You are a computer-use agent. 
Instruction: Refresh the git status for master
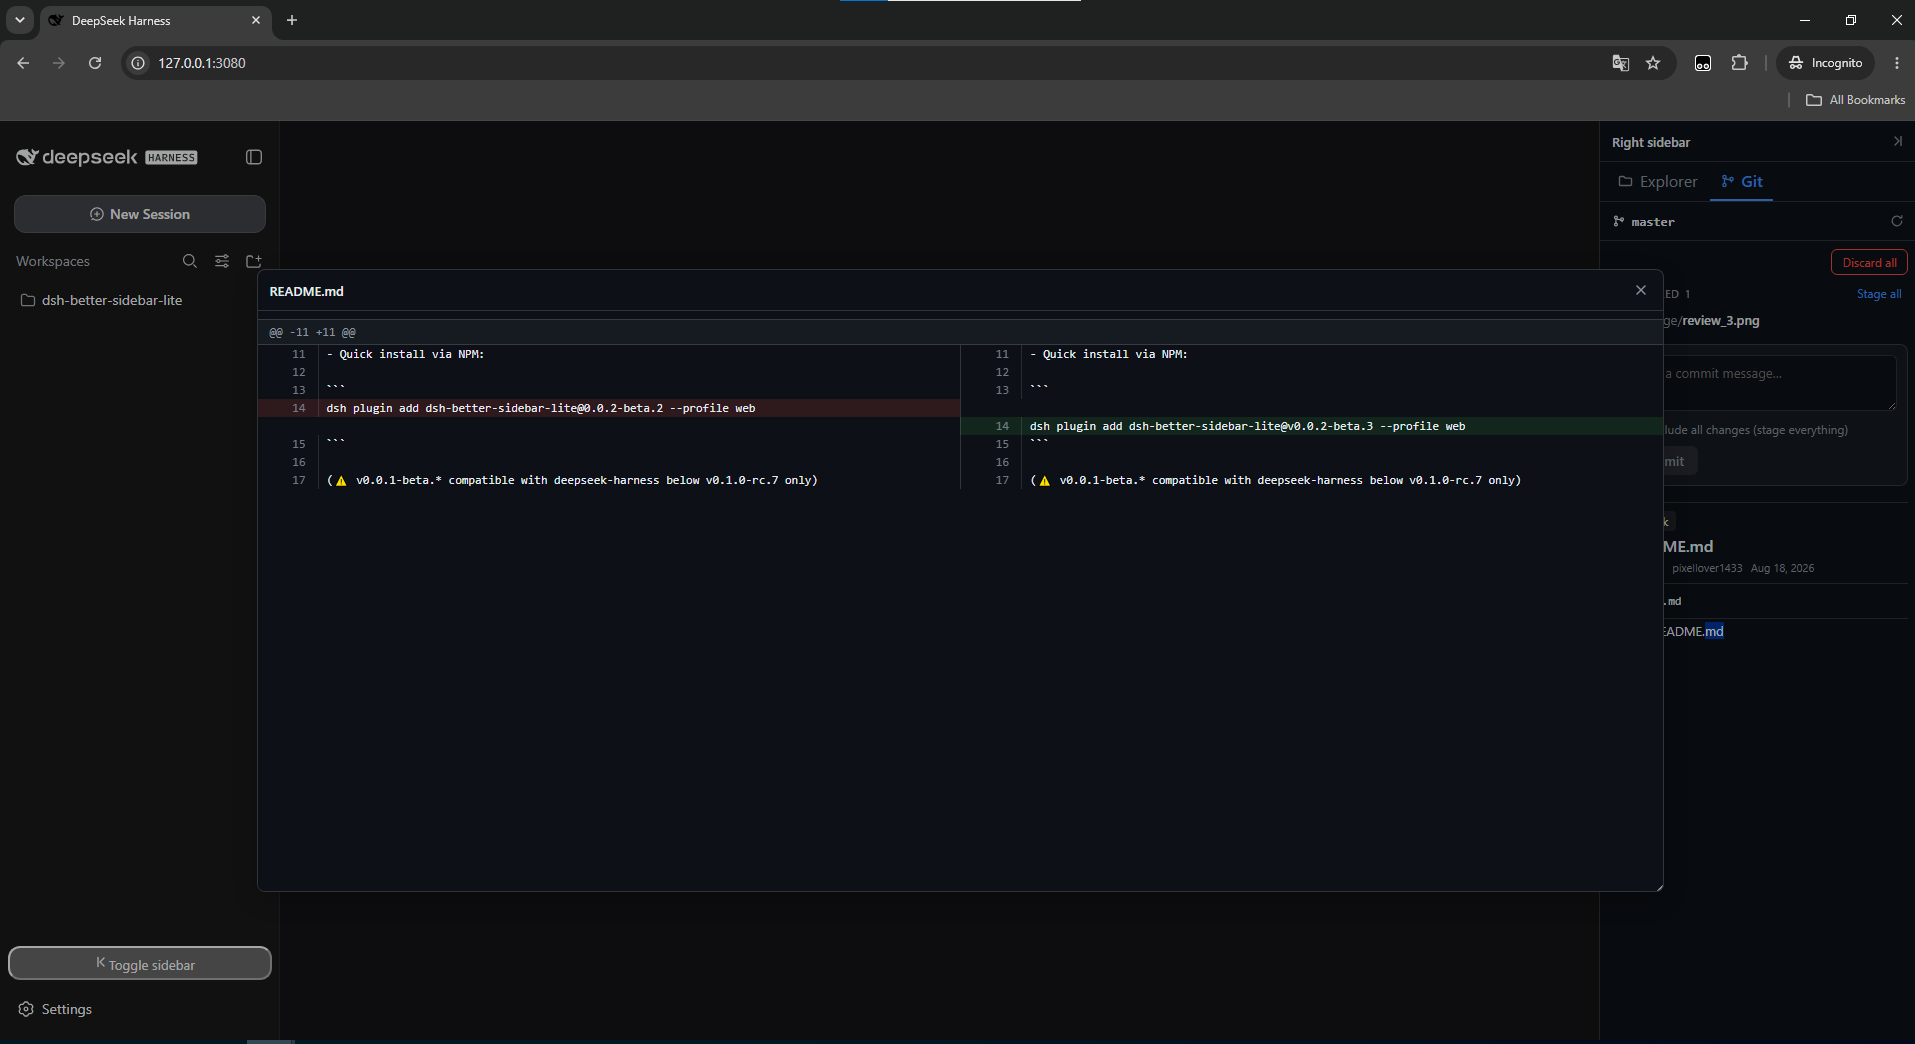click(1897, 221)
